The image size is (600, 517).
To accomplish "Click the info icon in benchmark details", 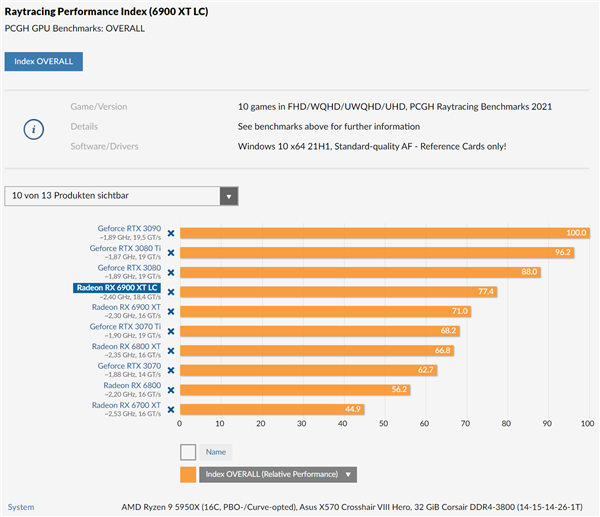I will (x=35, y=127).
